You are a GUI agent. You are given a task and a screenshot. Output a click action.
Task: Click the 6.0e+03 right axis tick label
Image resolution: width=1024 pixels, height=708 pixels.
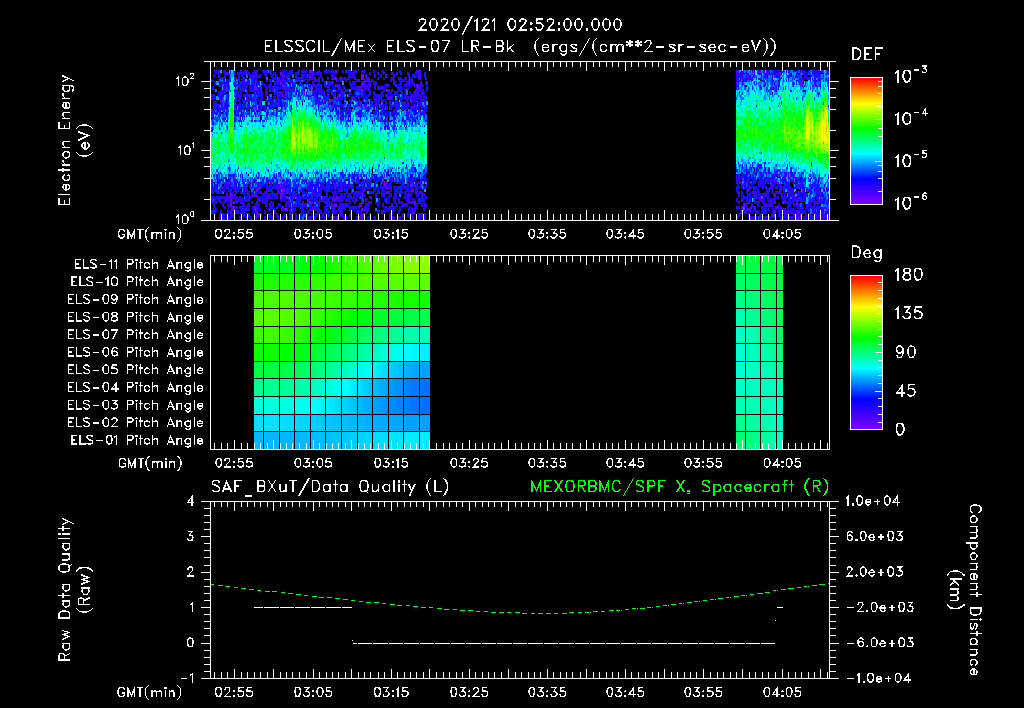875,536
